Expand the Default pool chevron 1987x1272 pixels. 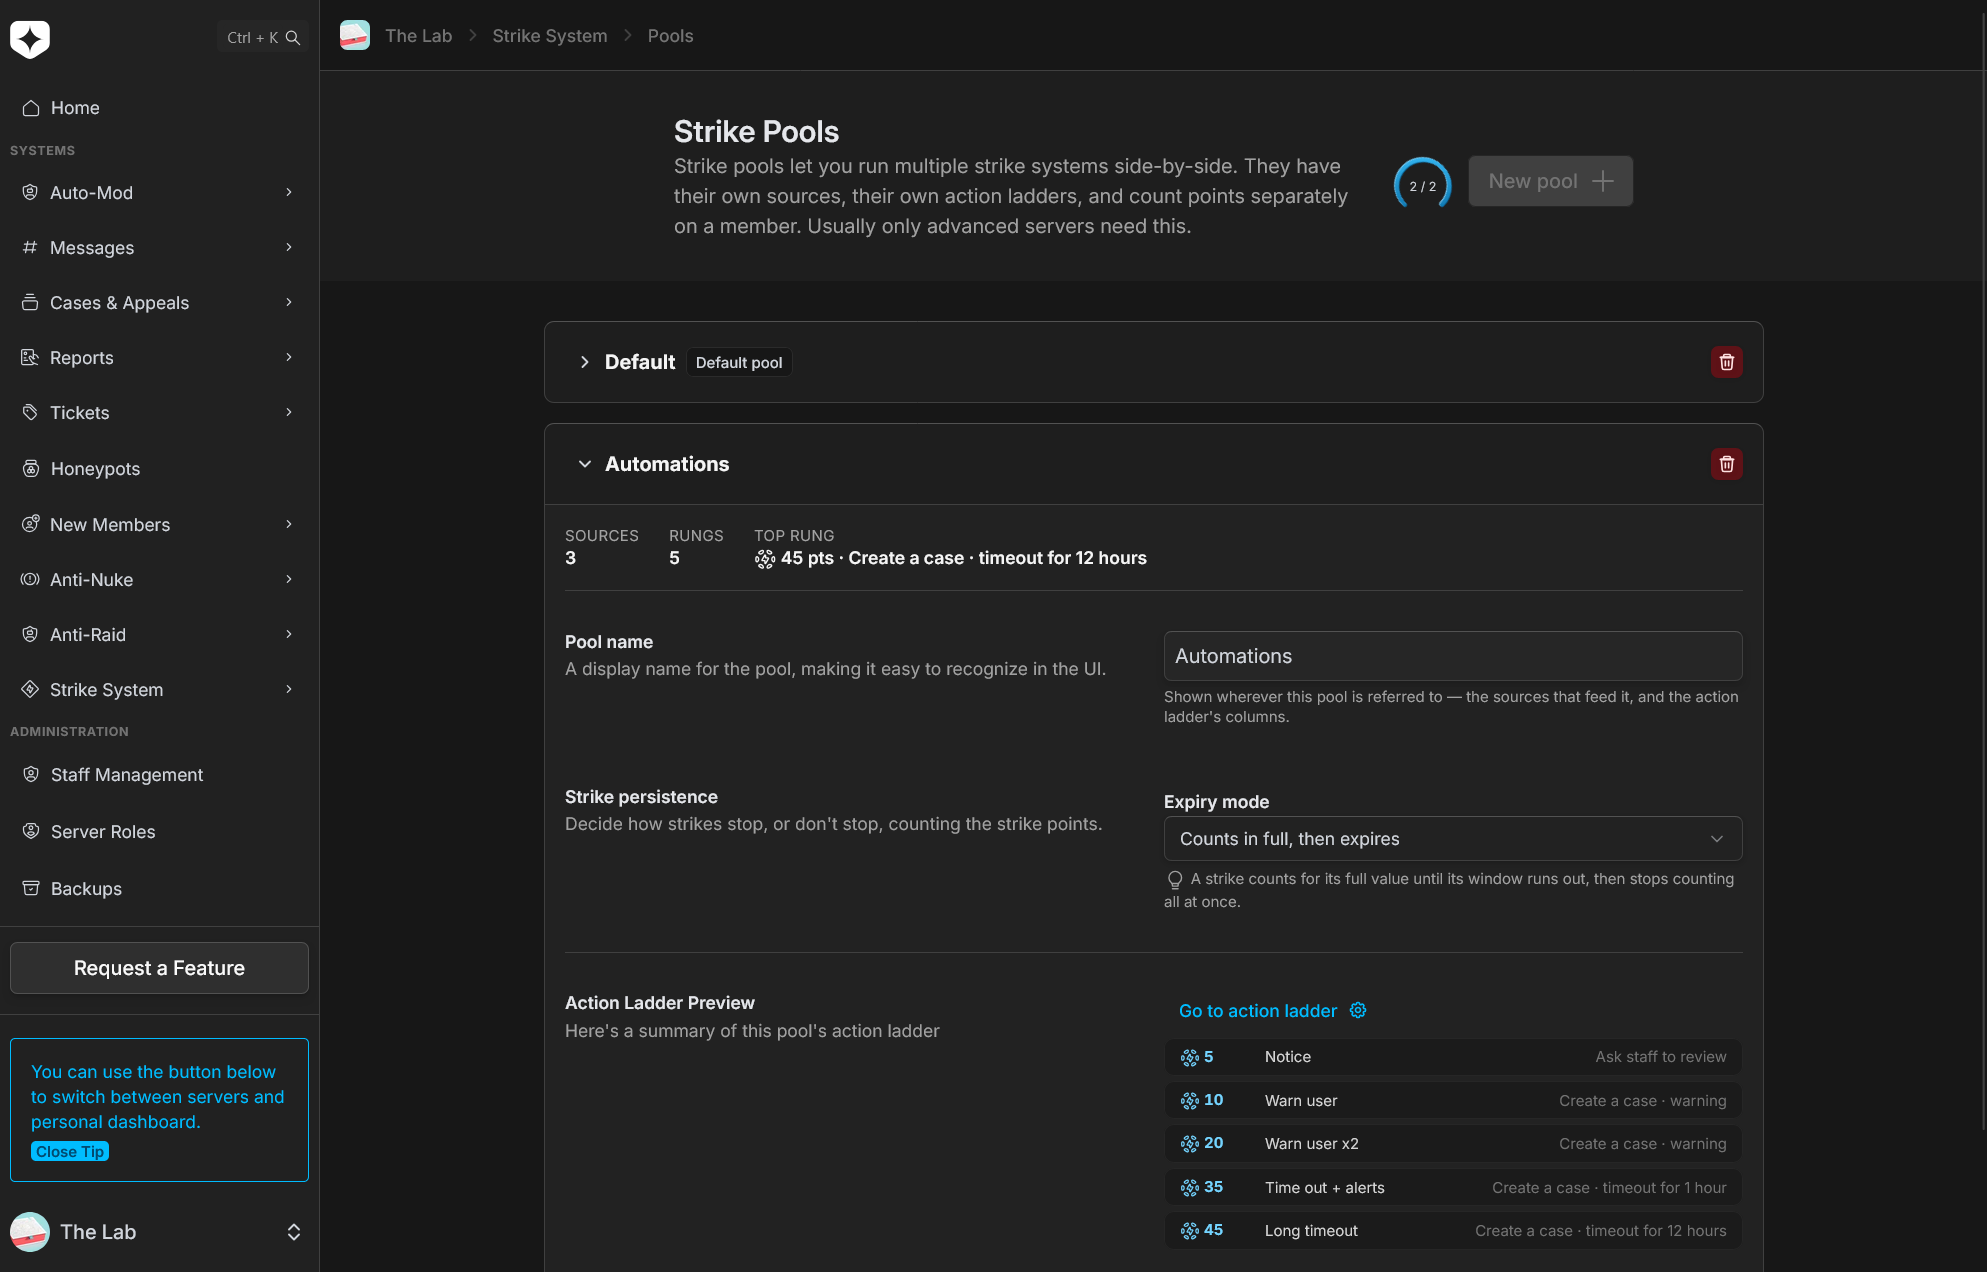tap(584, 362)
